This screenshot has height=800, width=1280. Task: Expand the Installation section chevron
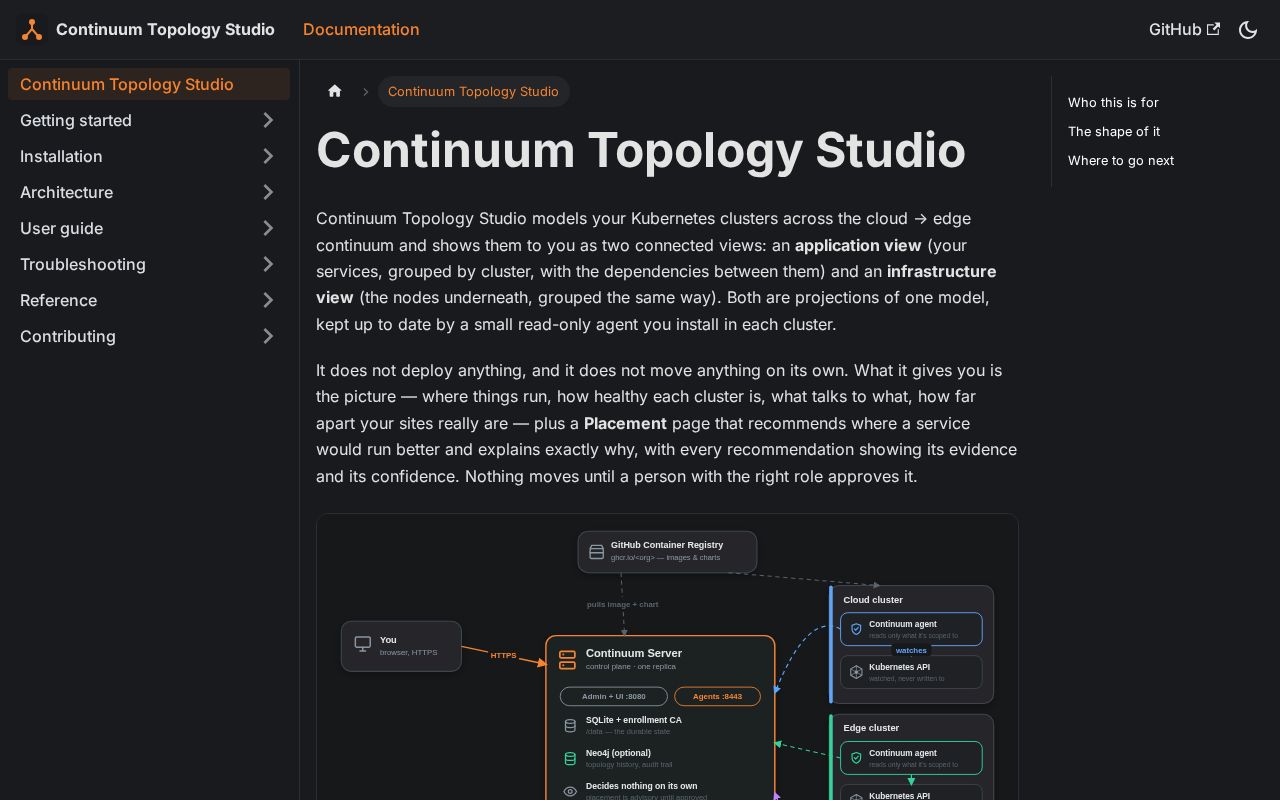click(268, 156)
